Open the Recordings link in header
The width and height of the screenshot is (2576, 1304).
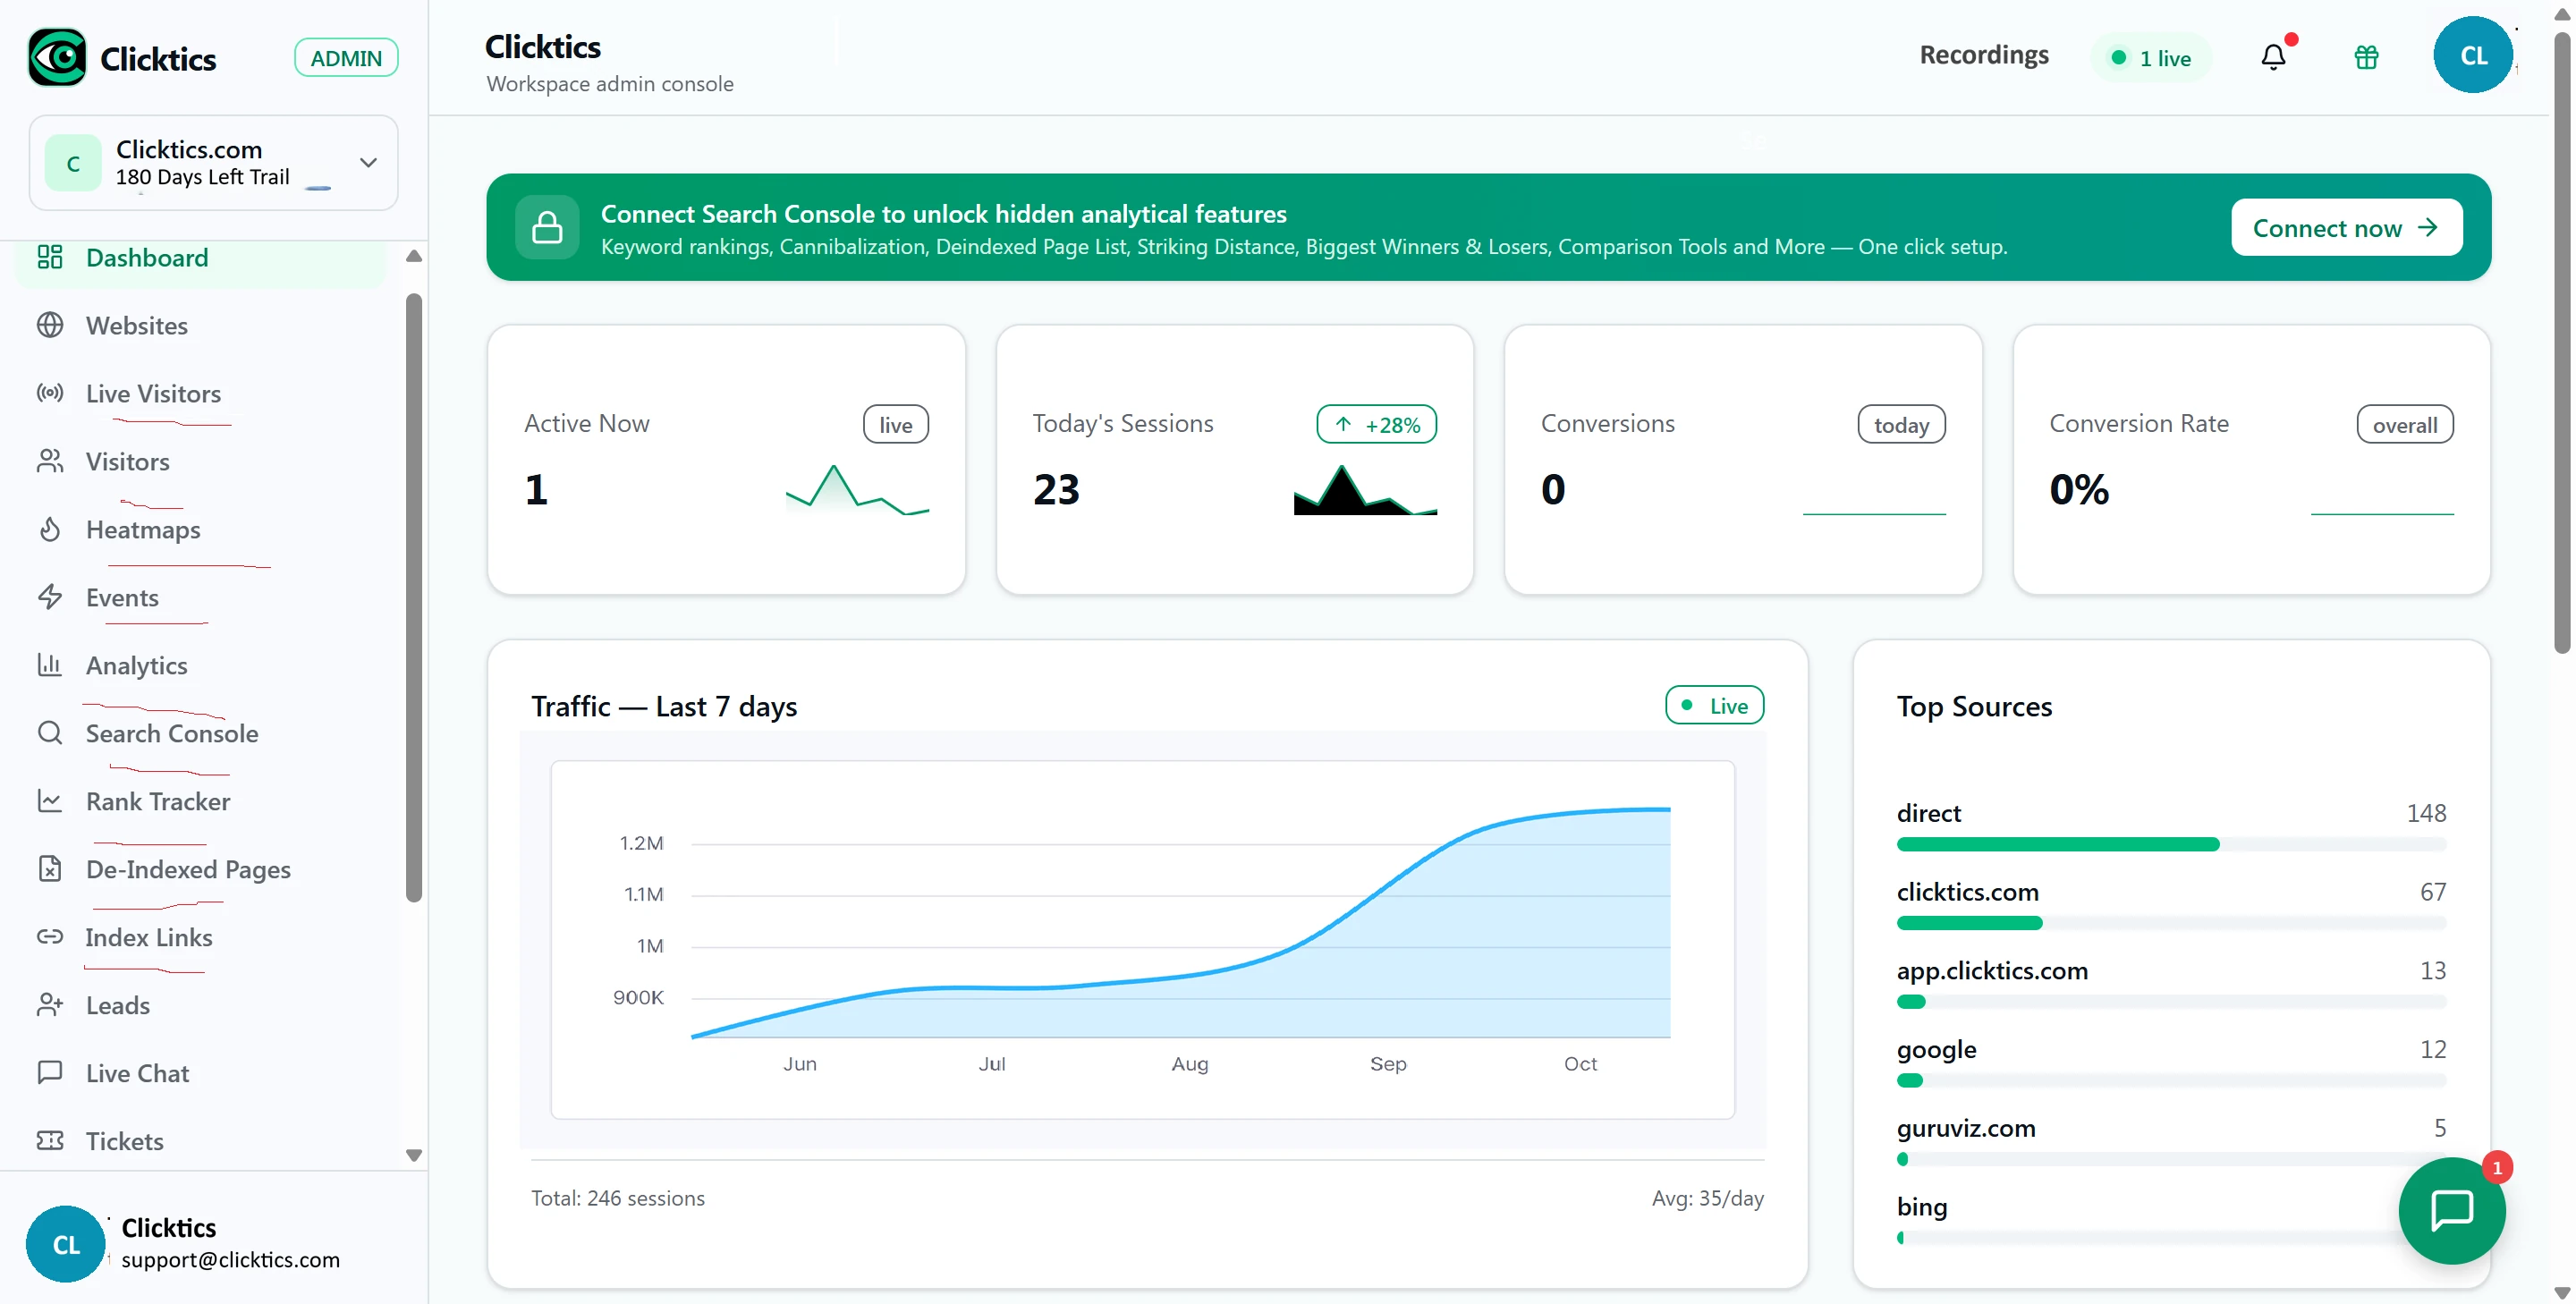(x=1984, y=55)
